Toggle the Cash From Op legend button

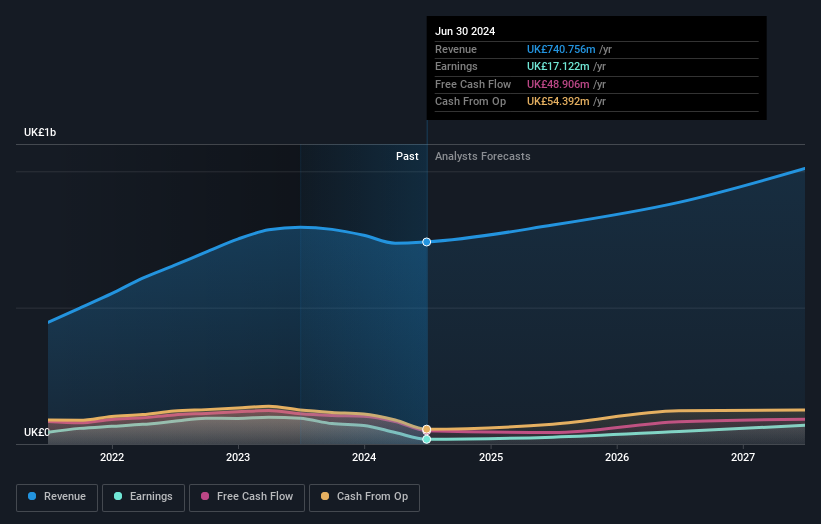click(364, 497)
